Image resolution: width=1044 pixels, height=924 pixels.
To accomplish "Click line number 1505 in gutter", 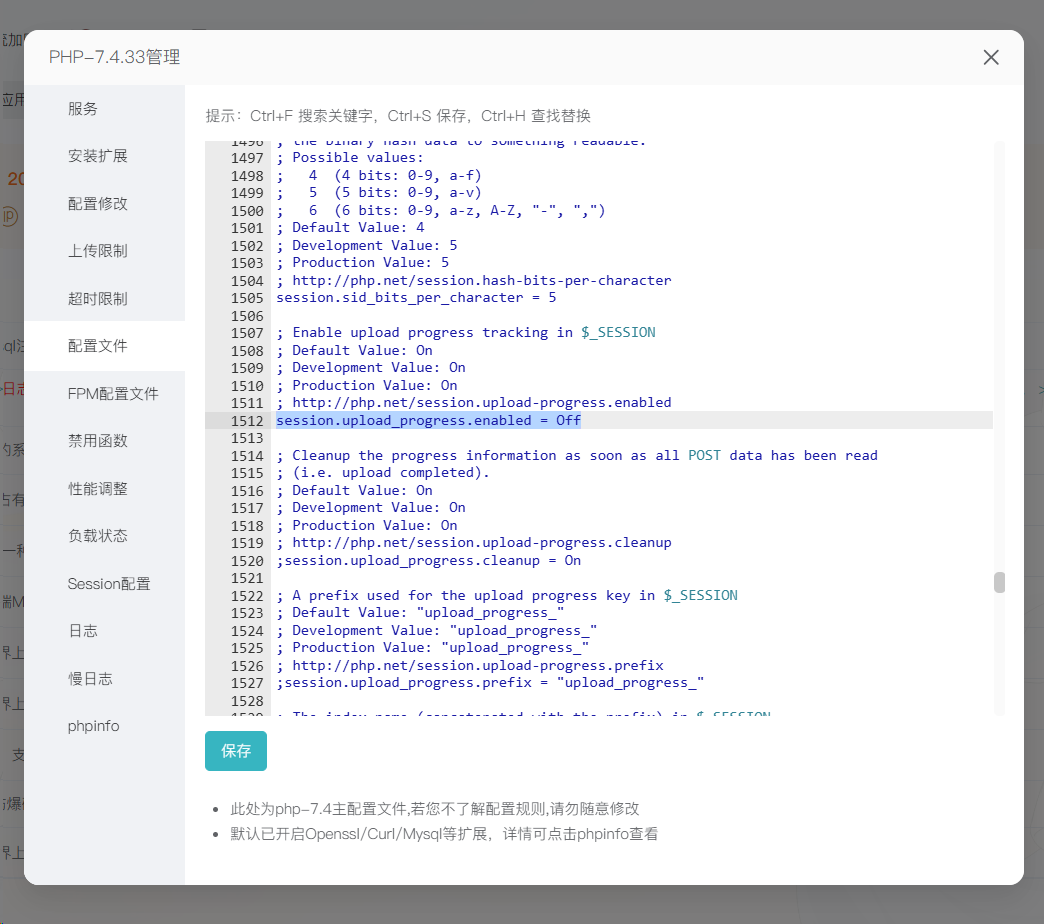I will (x=247, y=298).
